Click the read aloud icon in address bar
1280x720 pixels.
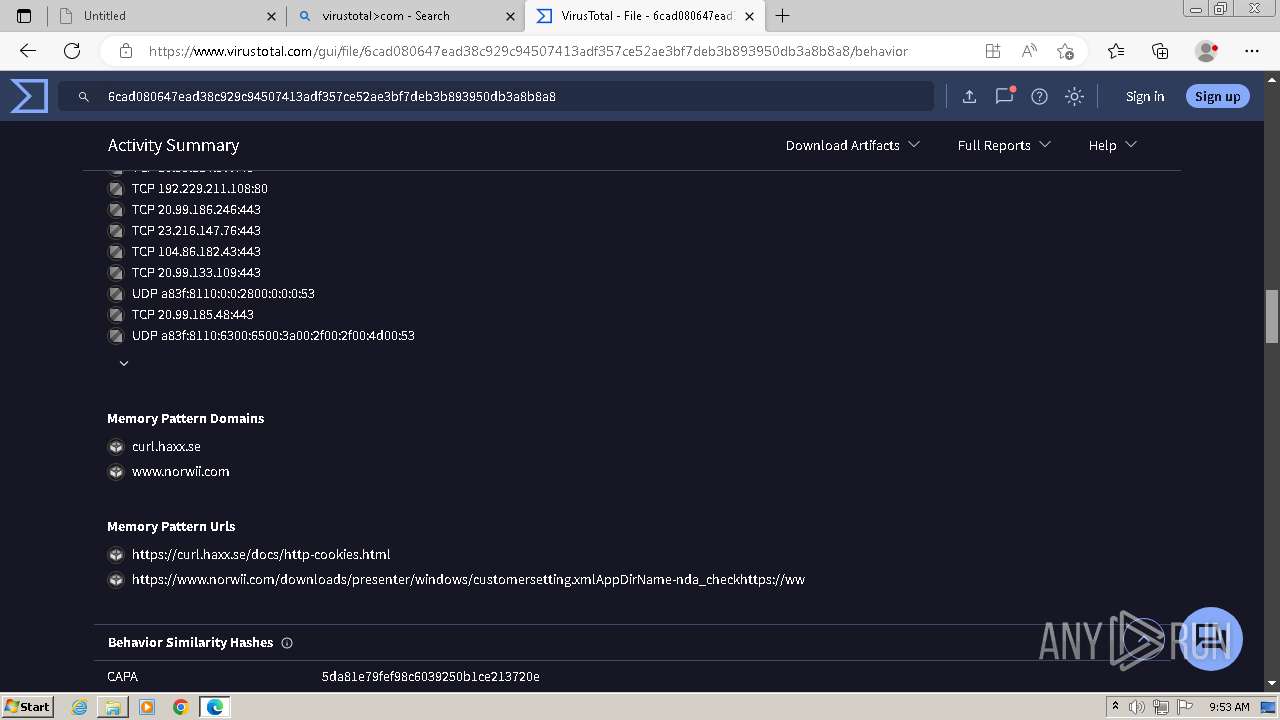(1029, 51)
